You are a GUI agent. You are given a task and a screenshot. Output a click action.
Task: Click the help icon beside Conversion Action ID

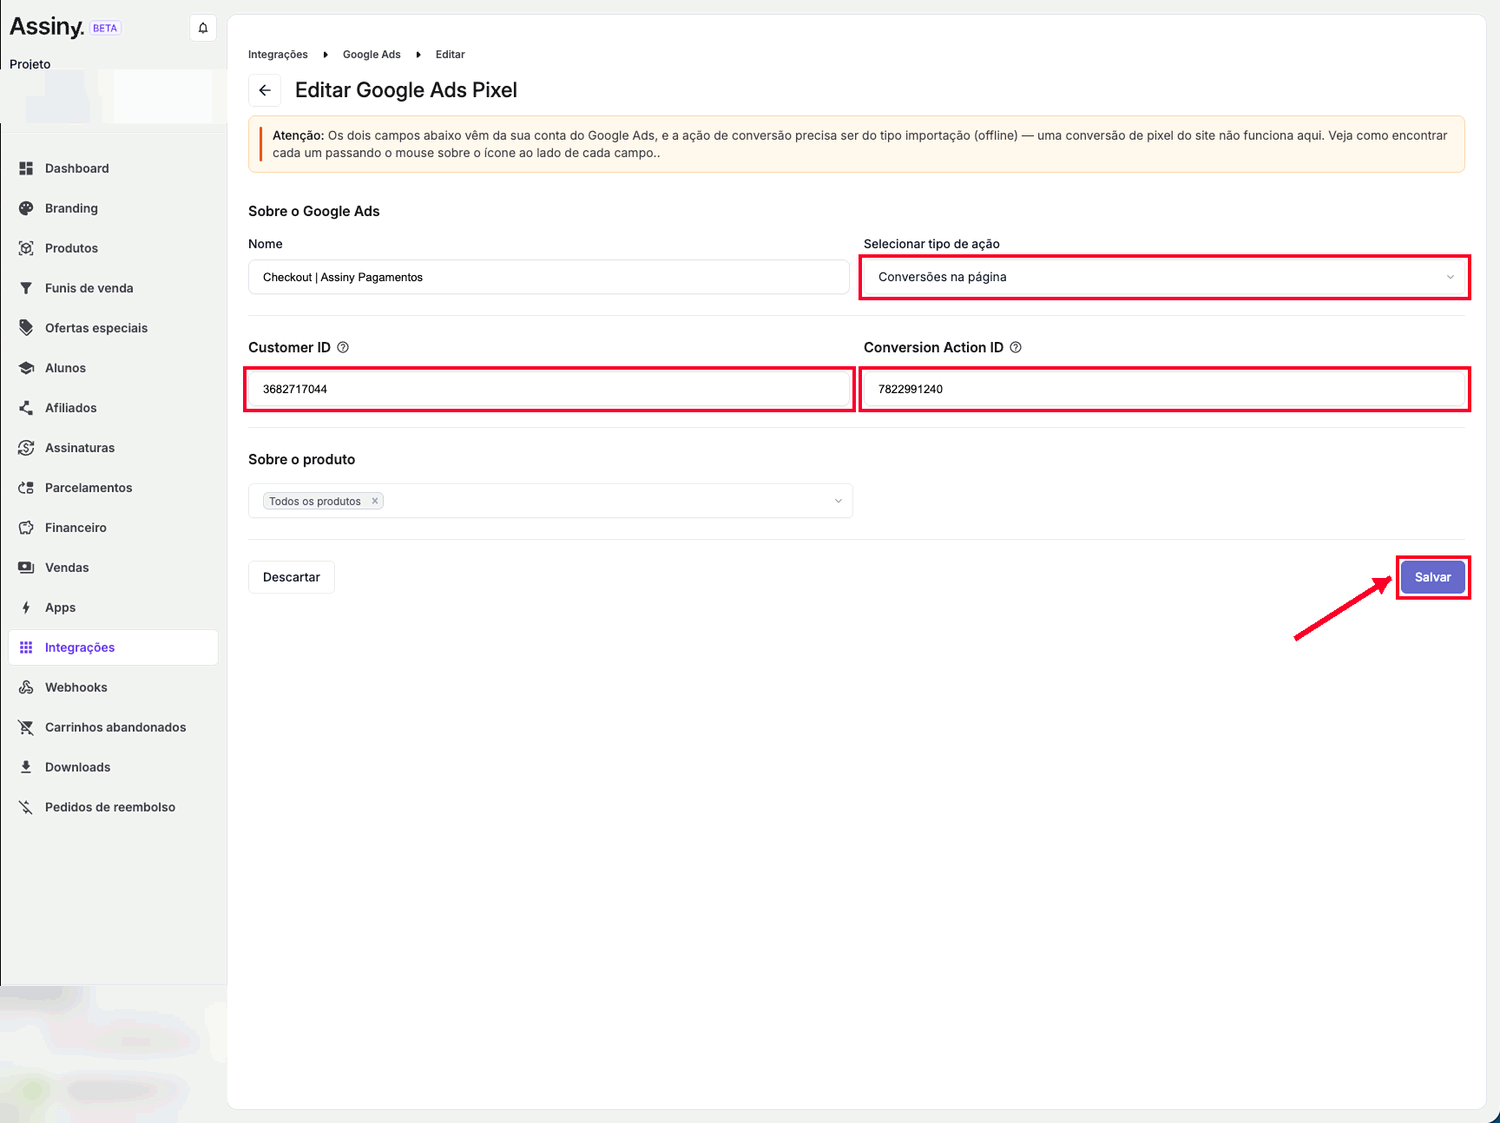1016,347
